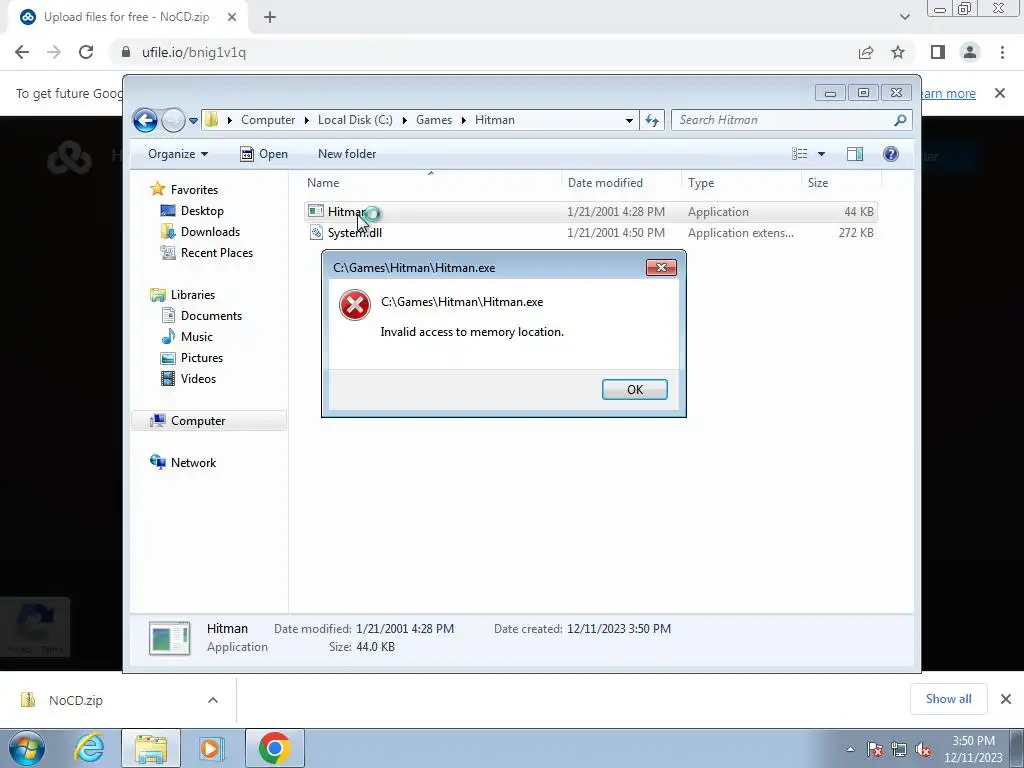The width and height of the screenshot is (1024, 768).
Task: Click Computer in address breadcrumb
Action: tap(268, 120)
